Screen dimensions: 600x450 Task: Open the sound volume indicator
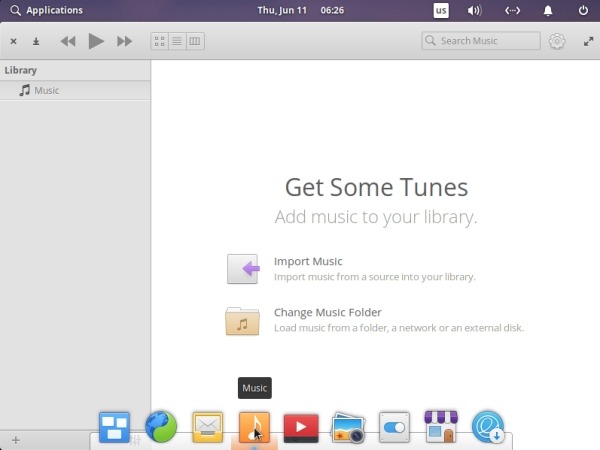[475, 10]
